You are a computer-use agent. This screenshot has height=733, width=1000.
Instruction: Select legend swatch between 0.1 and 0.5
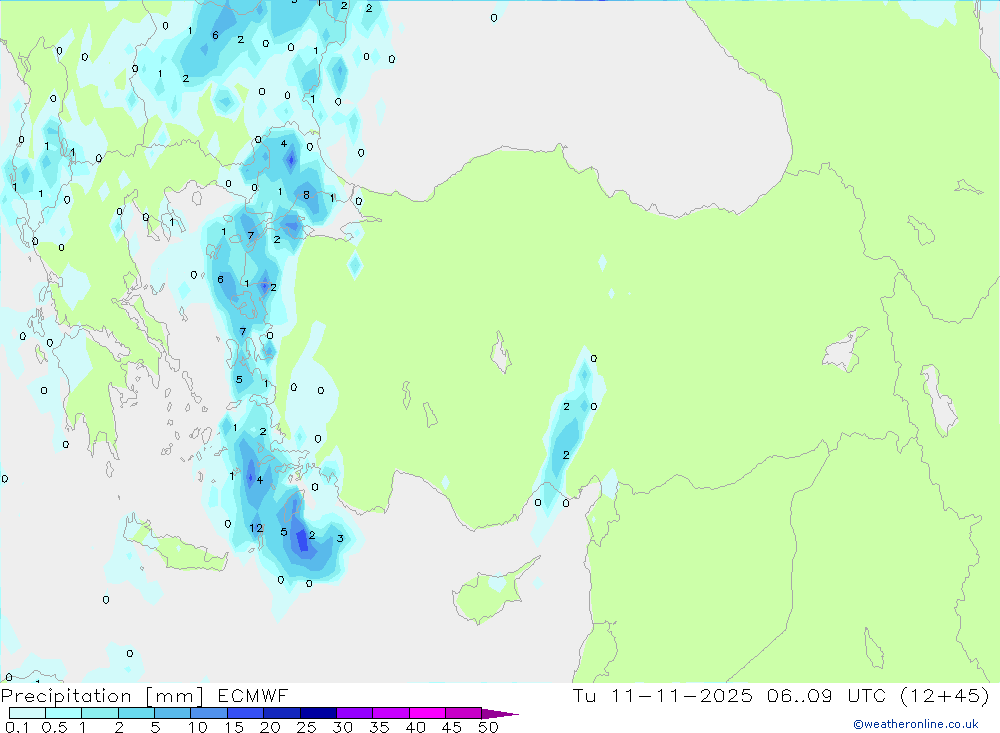pyautogui.click(x=27, y=713)
